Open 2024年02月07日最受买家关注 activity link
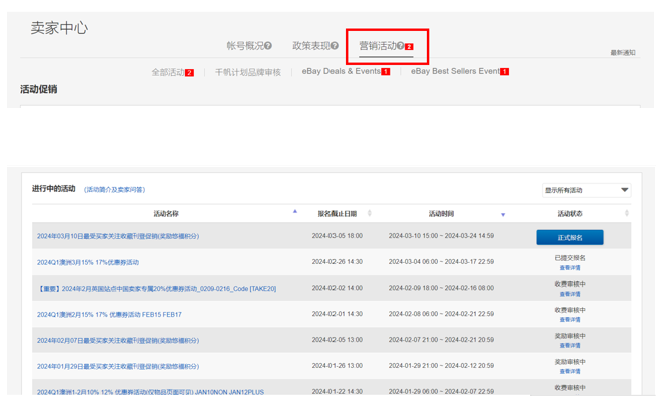The width and height of the screenshot is (656, 398). tap(118, 341)
